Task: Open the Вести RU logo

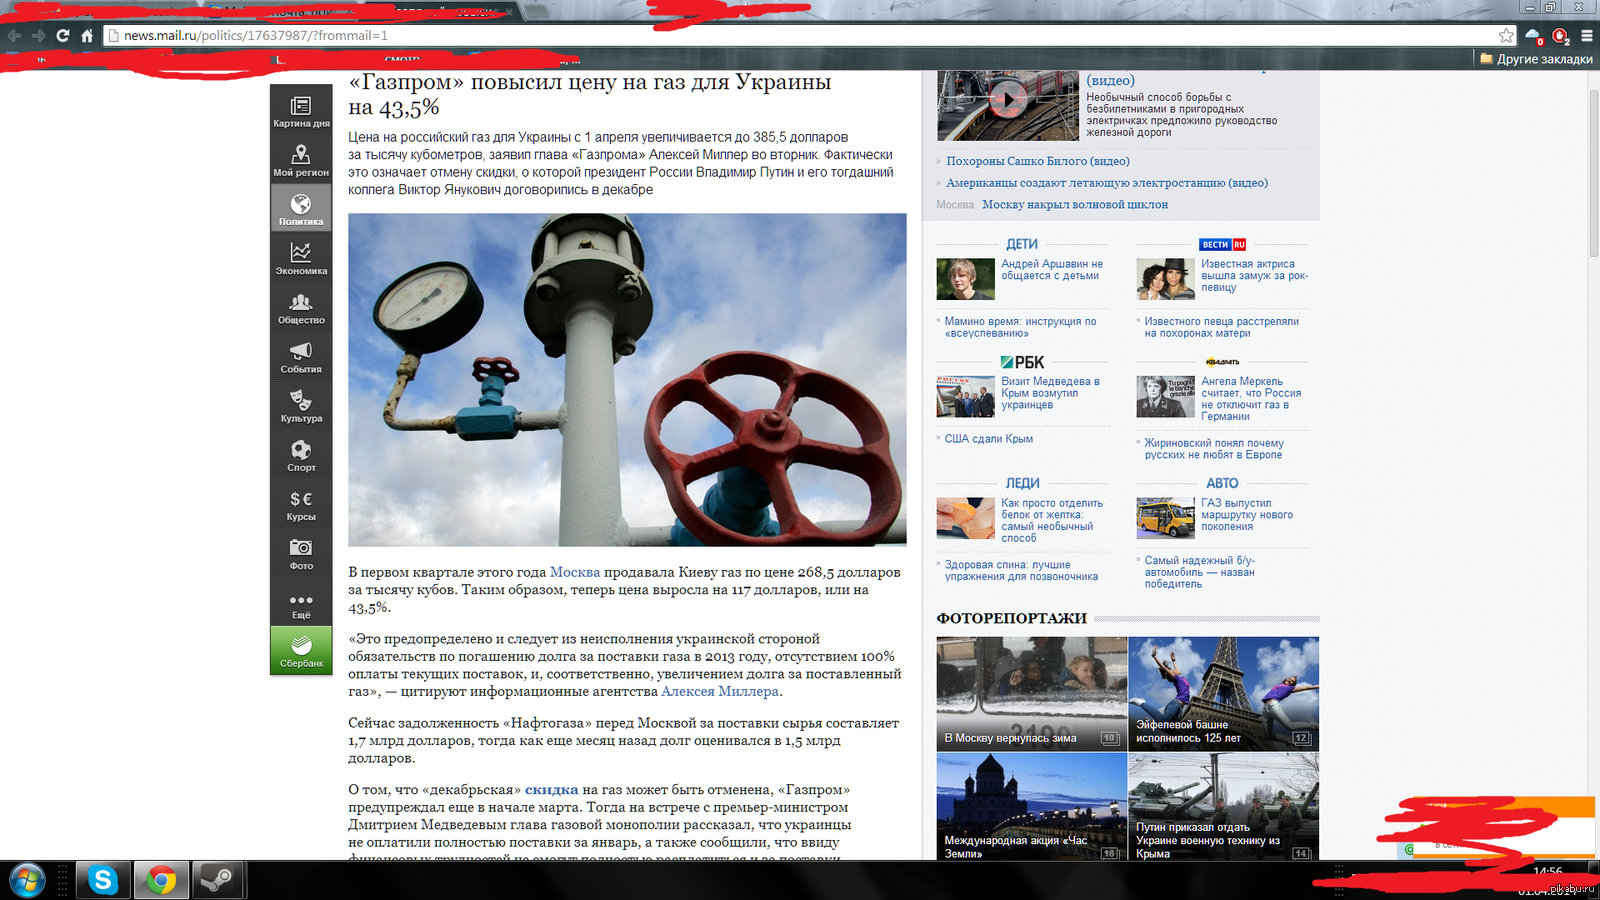Action: click(x=1222, y=244)
